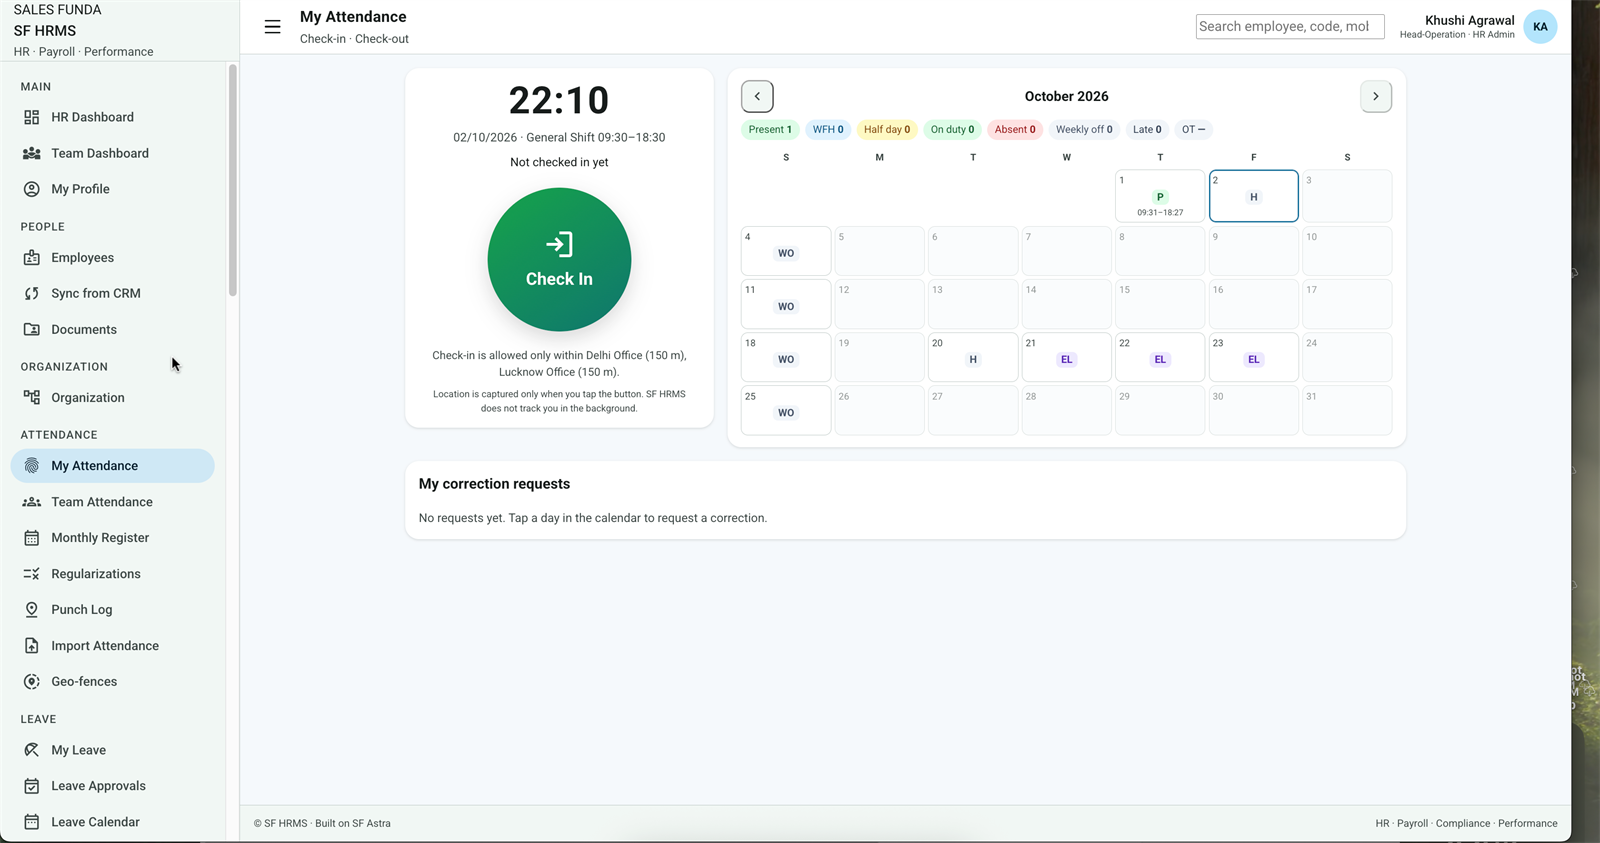Tap the green Check In button
Screen dimensions: 1600x843
coord(559,260)
